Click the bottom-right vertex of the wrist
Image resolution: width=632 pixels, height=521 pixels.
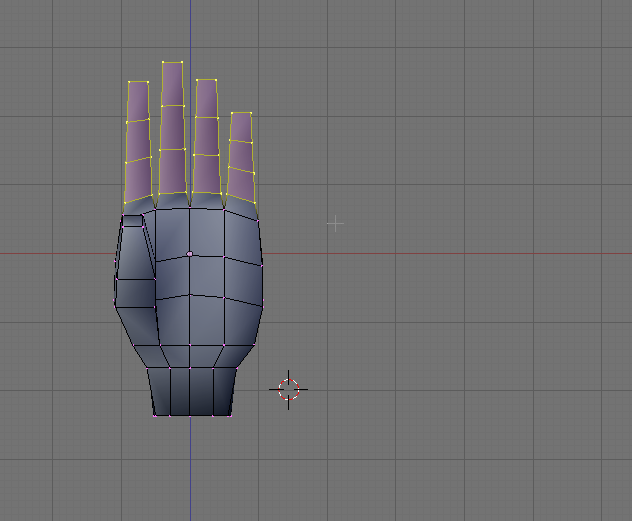(x=231, y=415)
